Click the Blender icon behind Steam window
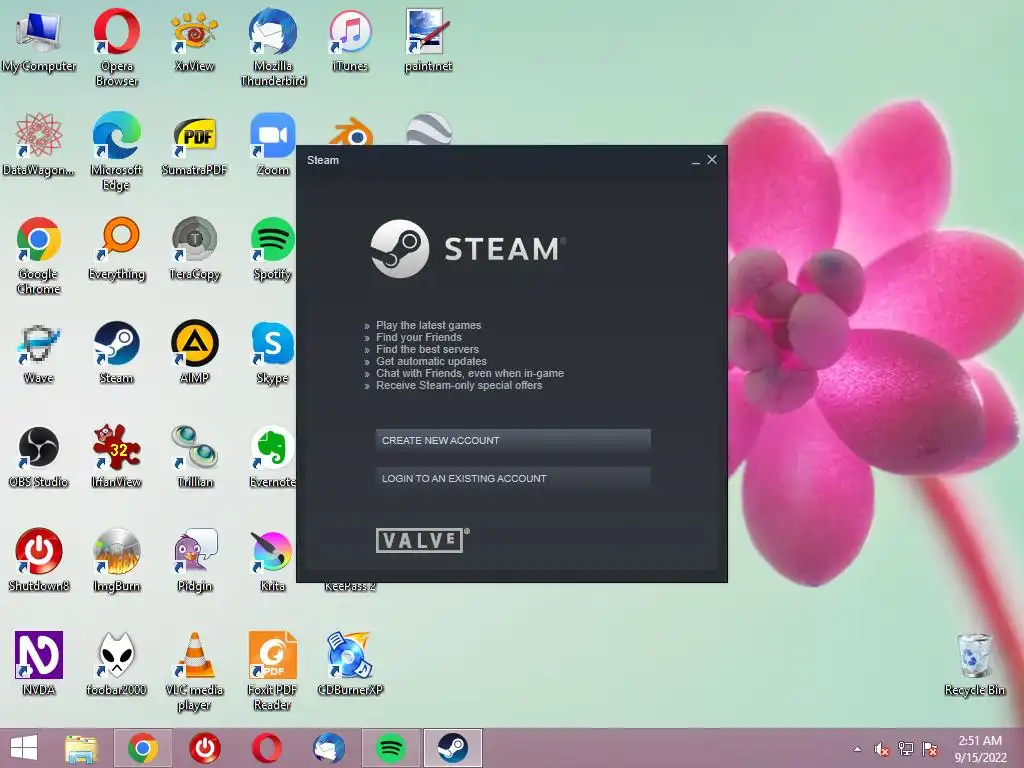Screen dimensions: 1024x768 pos(351,133)
